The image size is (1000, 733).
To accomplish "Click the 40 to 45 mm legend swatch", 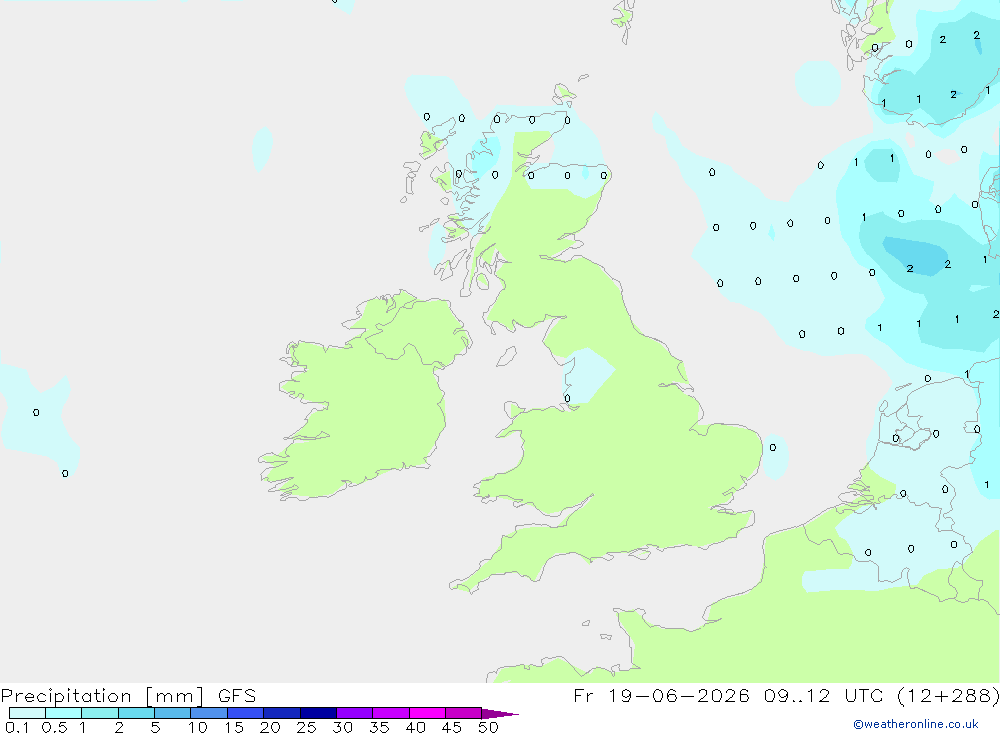I will (x=427, y=713).
